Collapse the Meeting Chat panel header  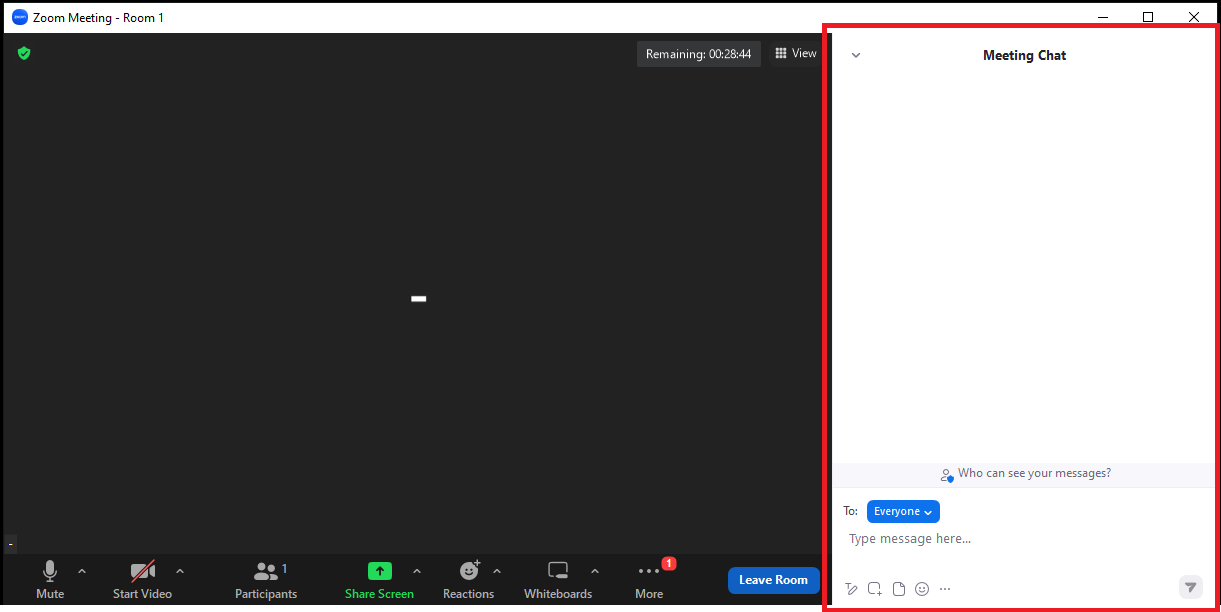tap(855, 55)
